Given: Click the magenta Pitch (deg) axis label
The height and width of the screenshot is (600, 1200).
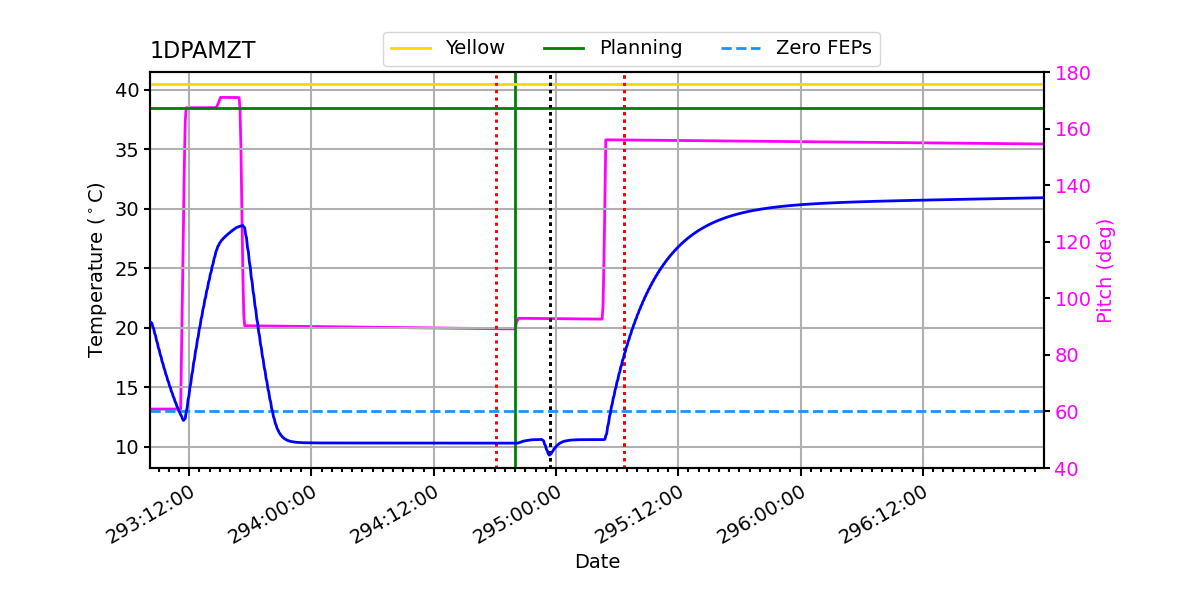Looking at the screenshot, I should pos(1105,270).
